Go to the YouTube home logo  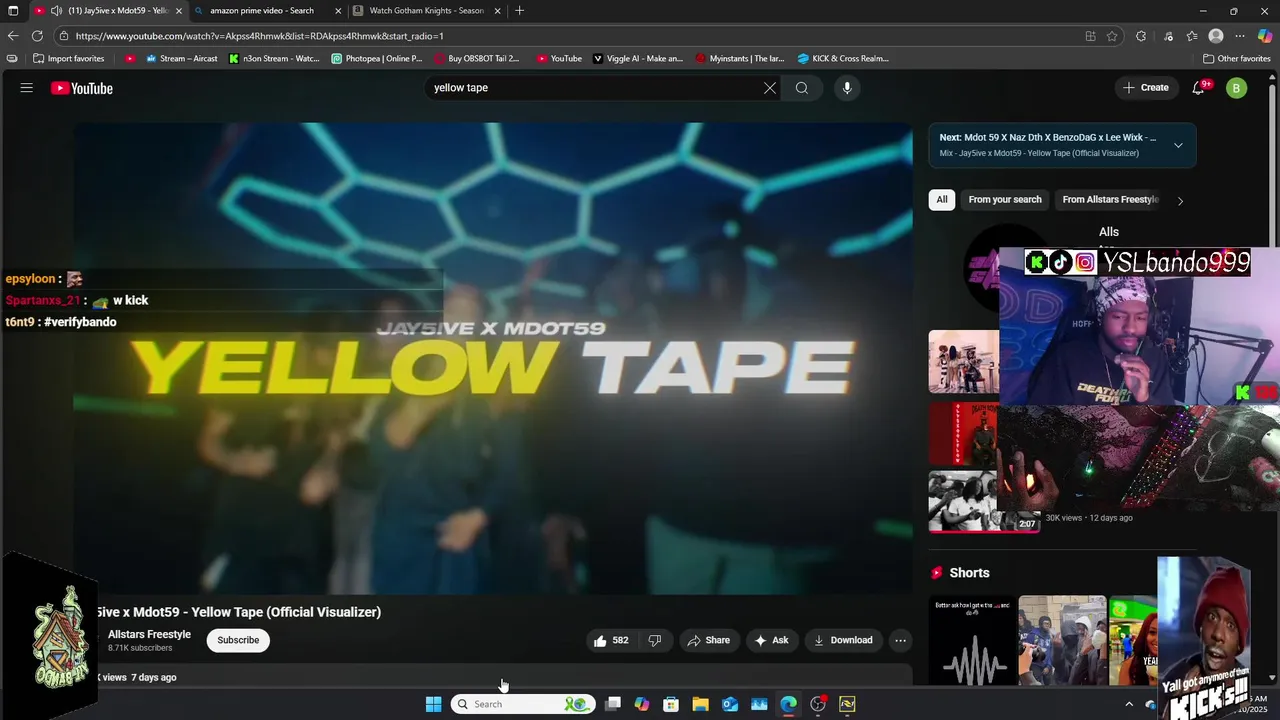[x=82, y=88]
